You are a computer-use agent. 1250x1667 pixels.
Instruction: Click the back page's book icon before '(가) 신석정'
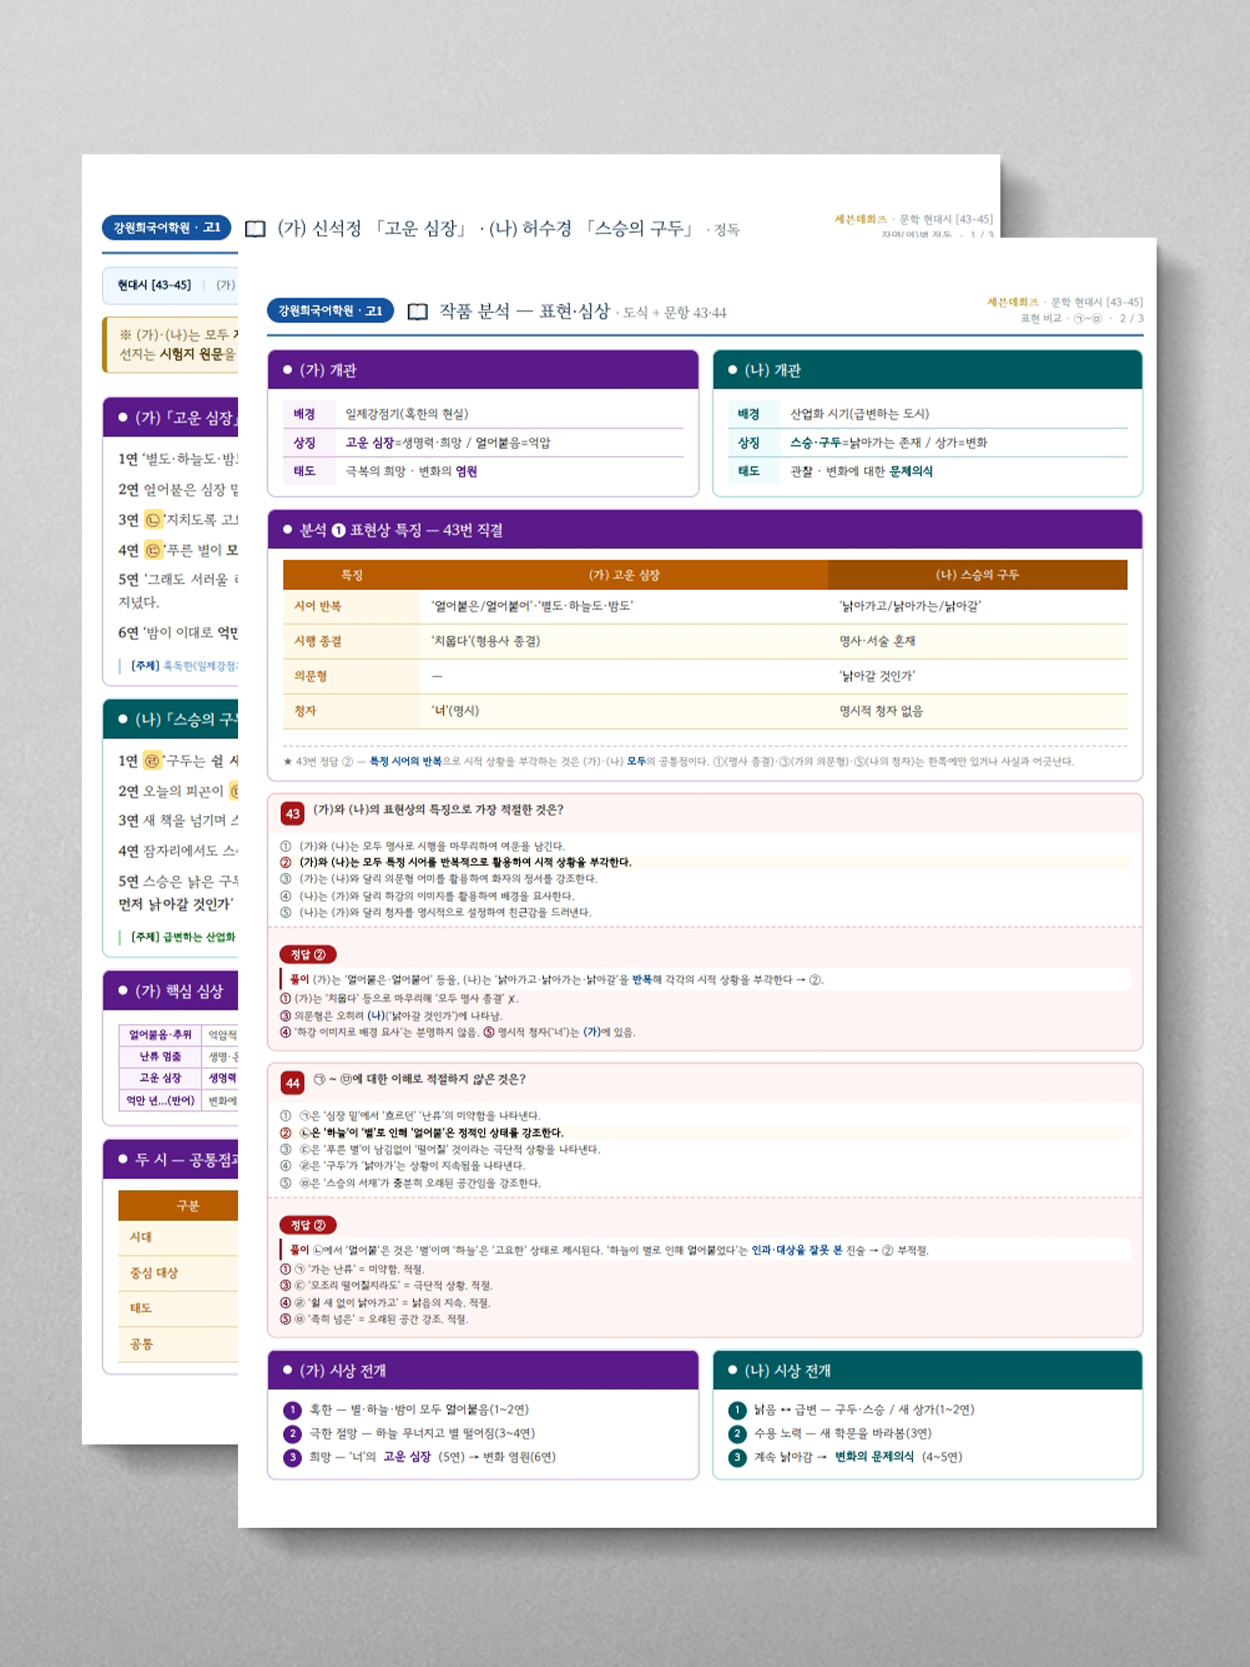255,229
